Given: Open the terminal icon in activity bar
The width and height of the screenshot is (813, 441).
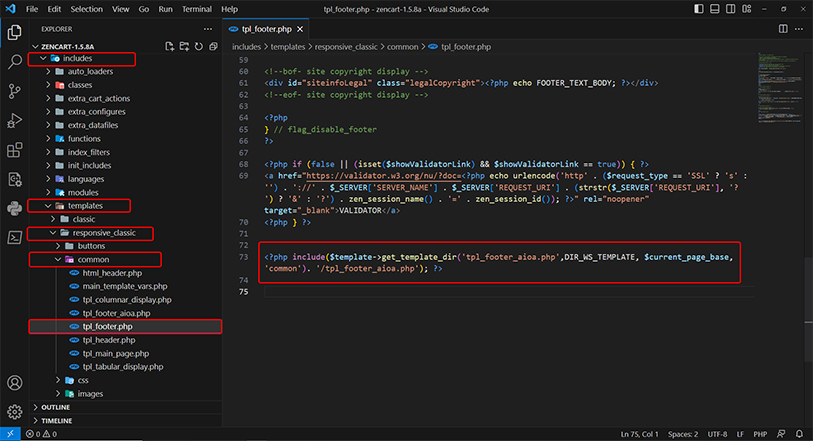Looking at the screenshot, I should coord(15,237).
